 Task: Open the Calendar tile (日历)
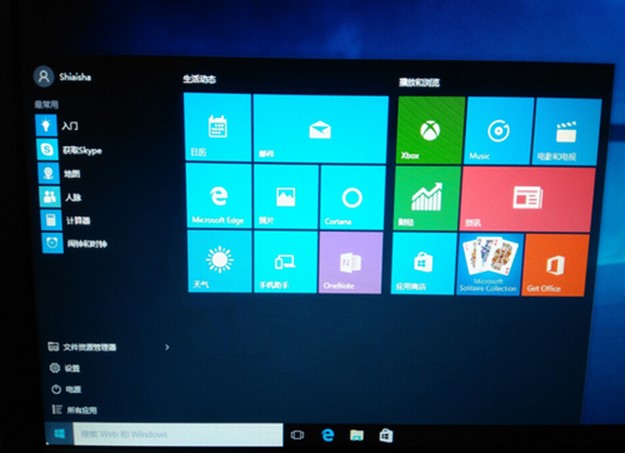pos(218,127)
